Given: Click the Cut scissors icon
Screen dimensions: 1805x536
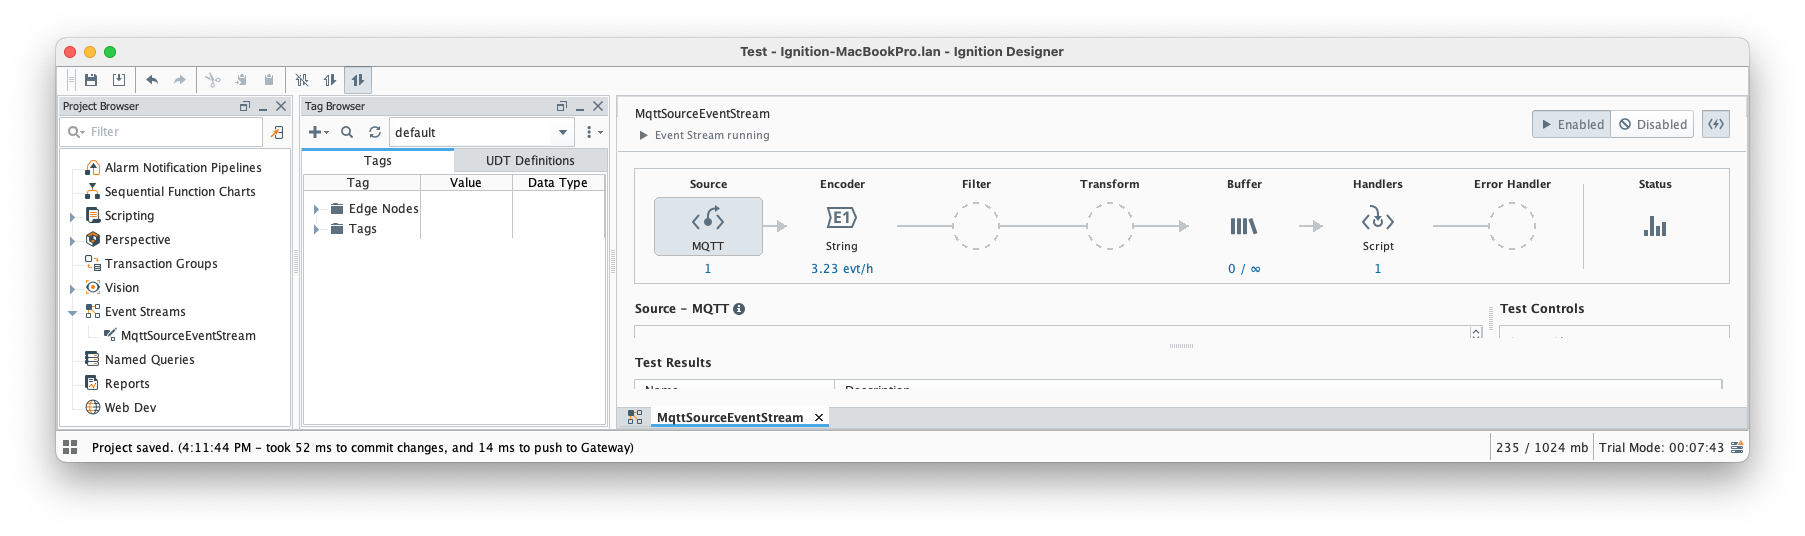Looking at the screenshot, I should [x=213, y=80].
